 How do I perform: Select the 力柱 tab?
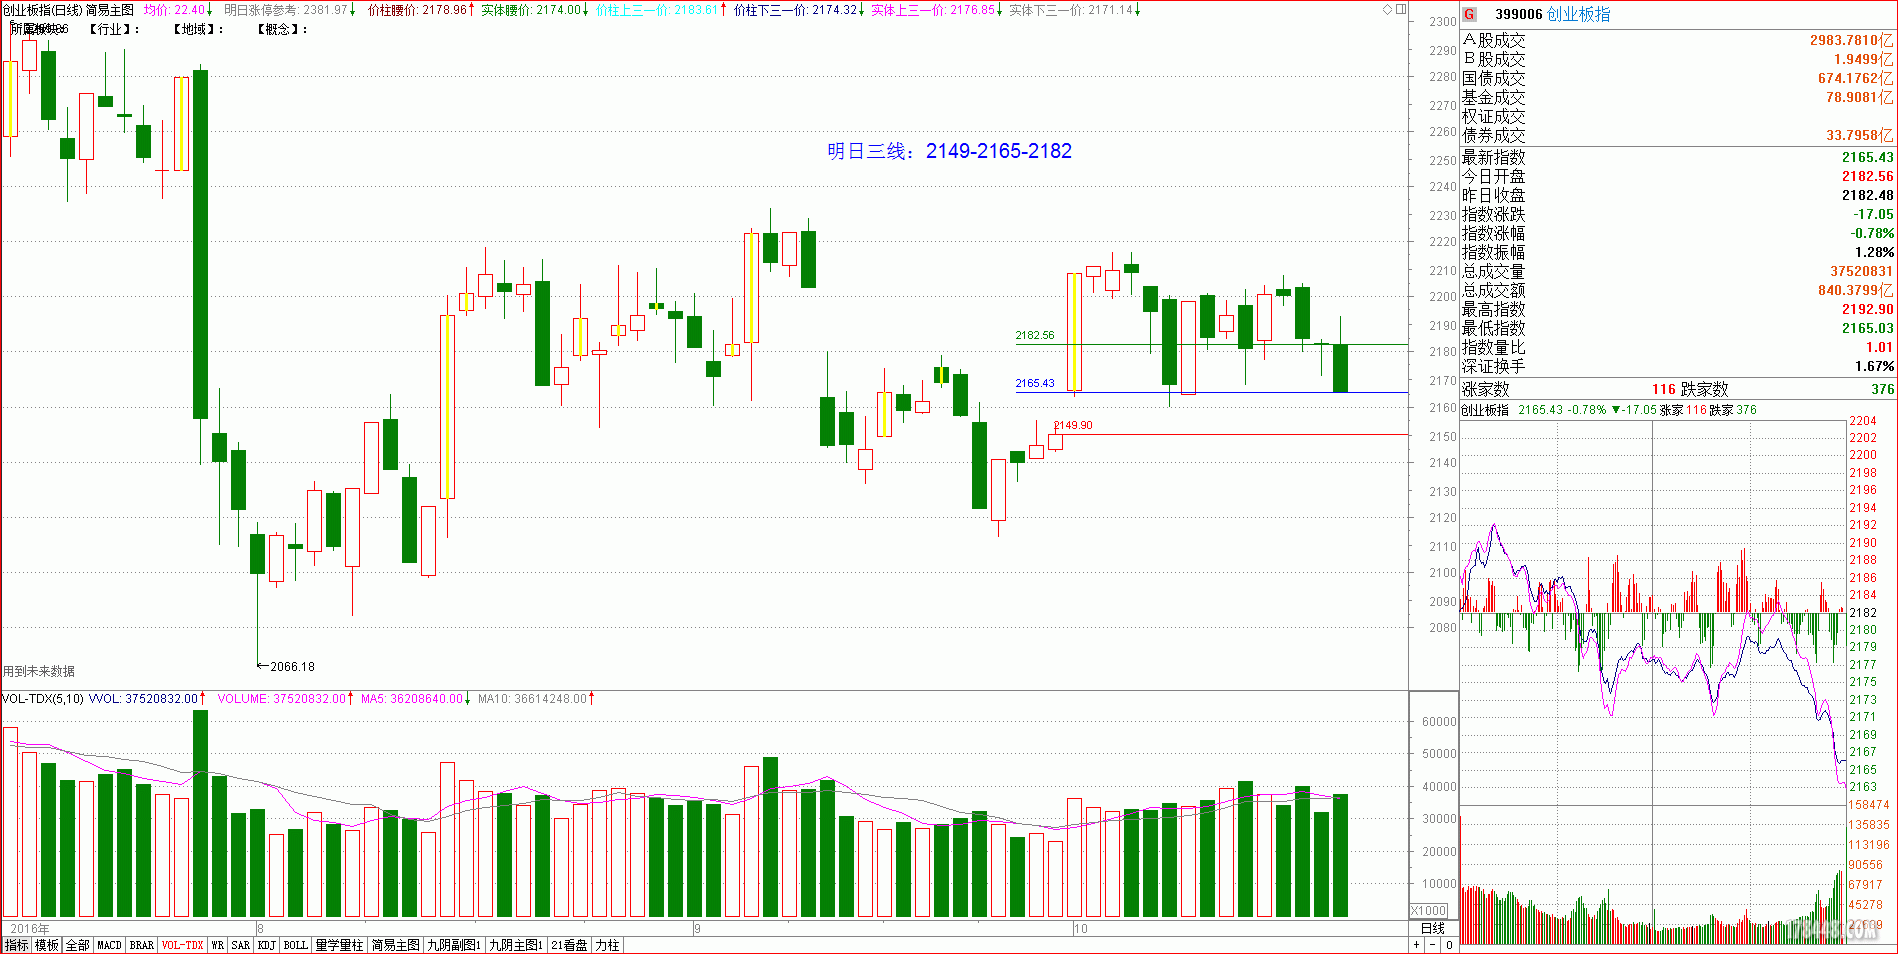tap(607, 945)
